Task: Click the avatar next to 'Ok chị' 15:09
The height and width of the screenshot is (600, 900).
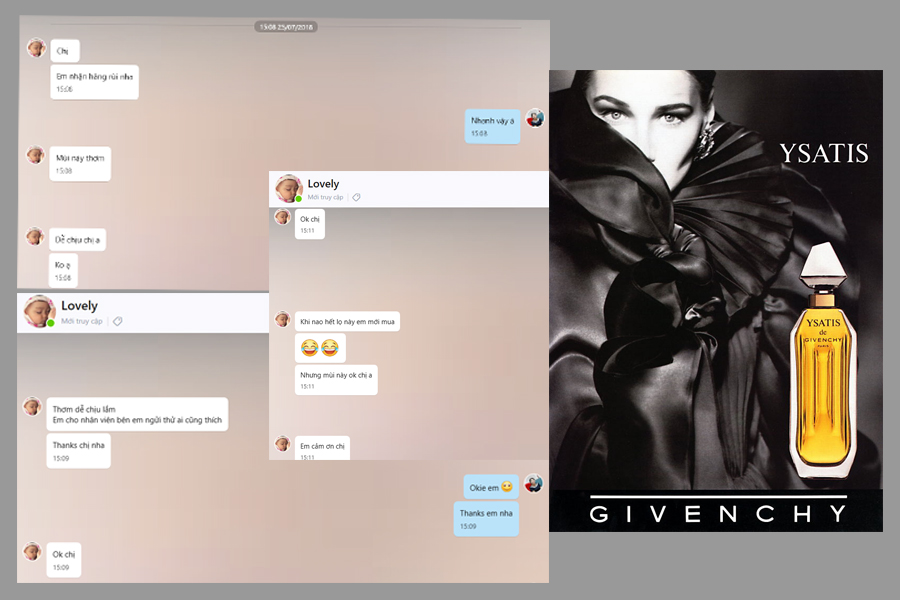Action: click(32, 551)
